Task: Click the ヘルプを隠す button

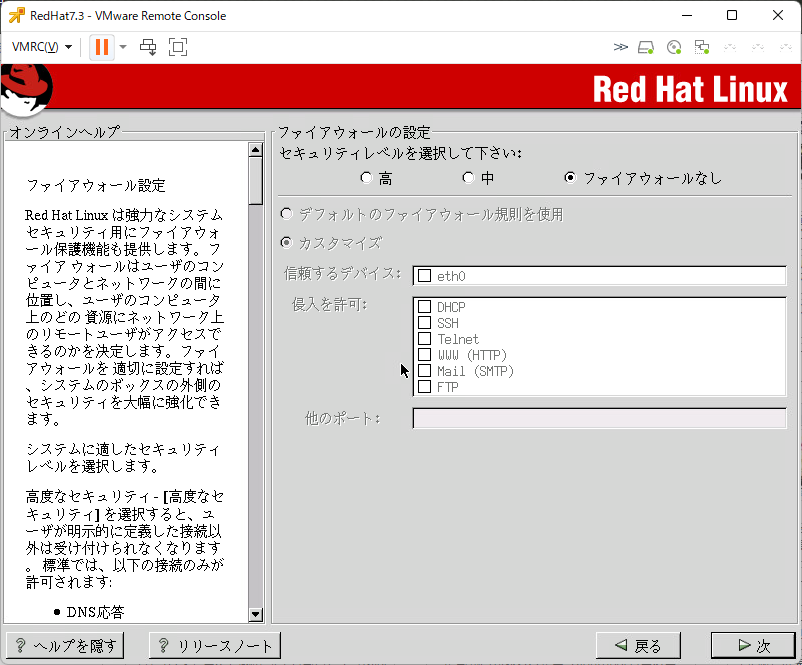Action: (x=65, y=646)
